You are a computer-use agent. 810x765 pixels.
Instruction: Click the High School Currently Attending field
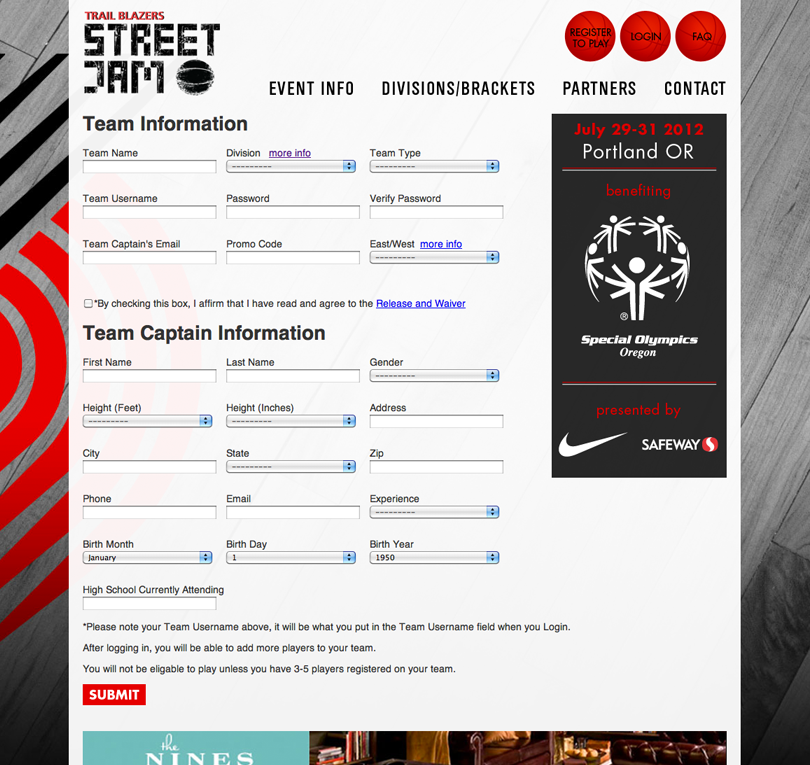point(149,603)
